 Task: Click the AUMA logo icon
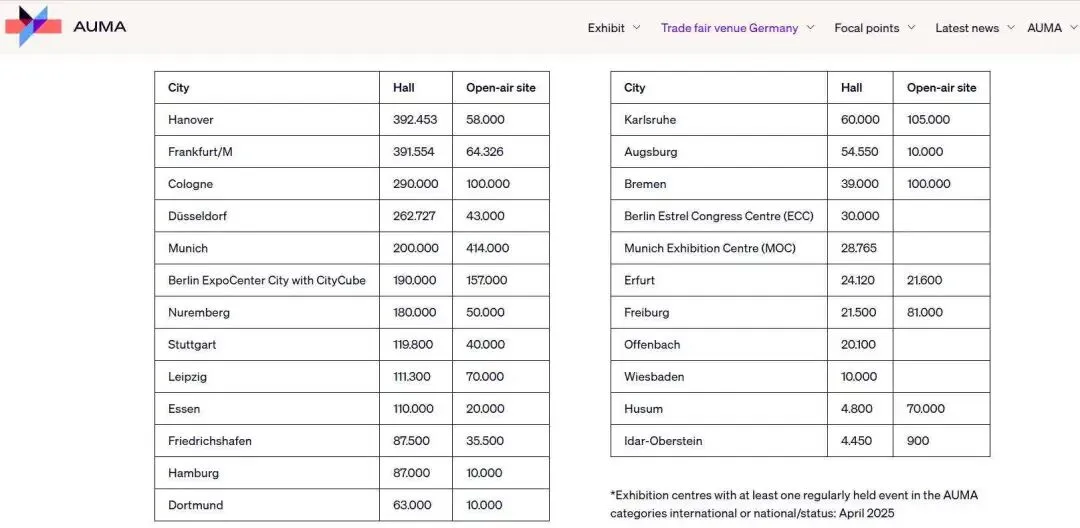click(x=33, y=26)
